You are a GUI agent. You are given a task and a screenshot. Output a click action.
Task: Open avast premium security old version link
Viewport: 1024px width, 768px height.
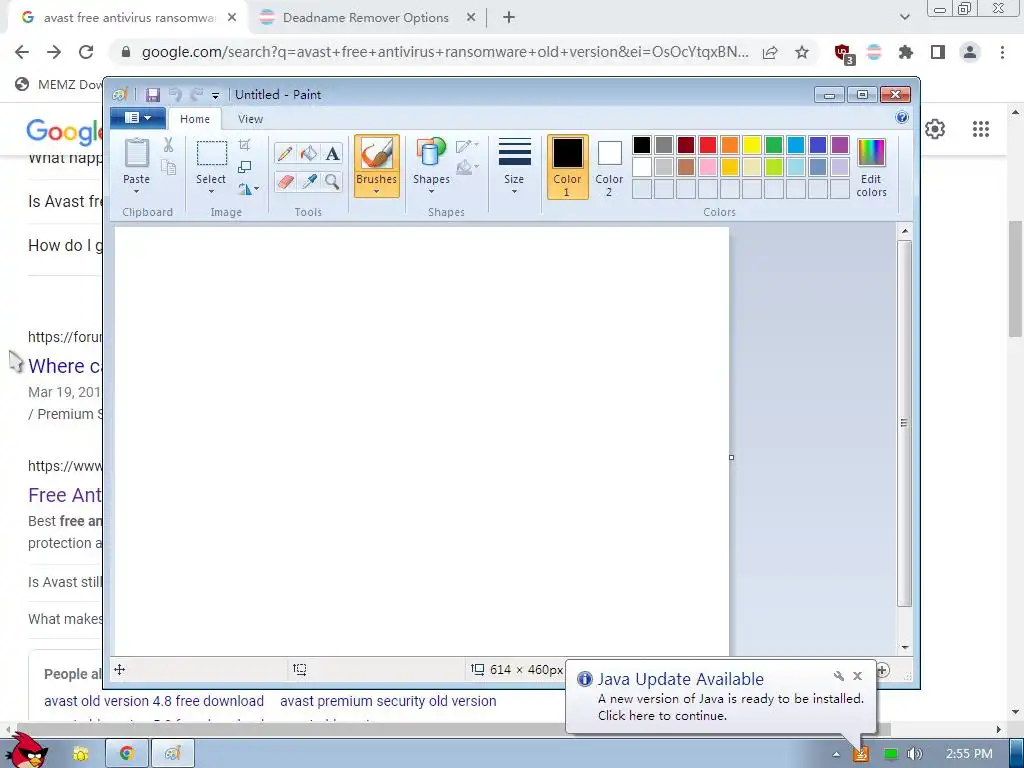point(388,701)
